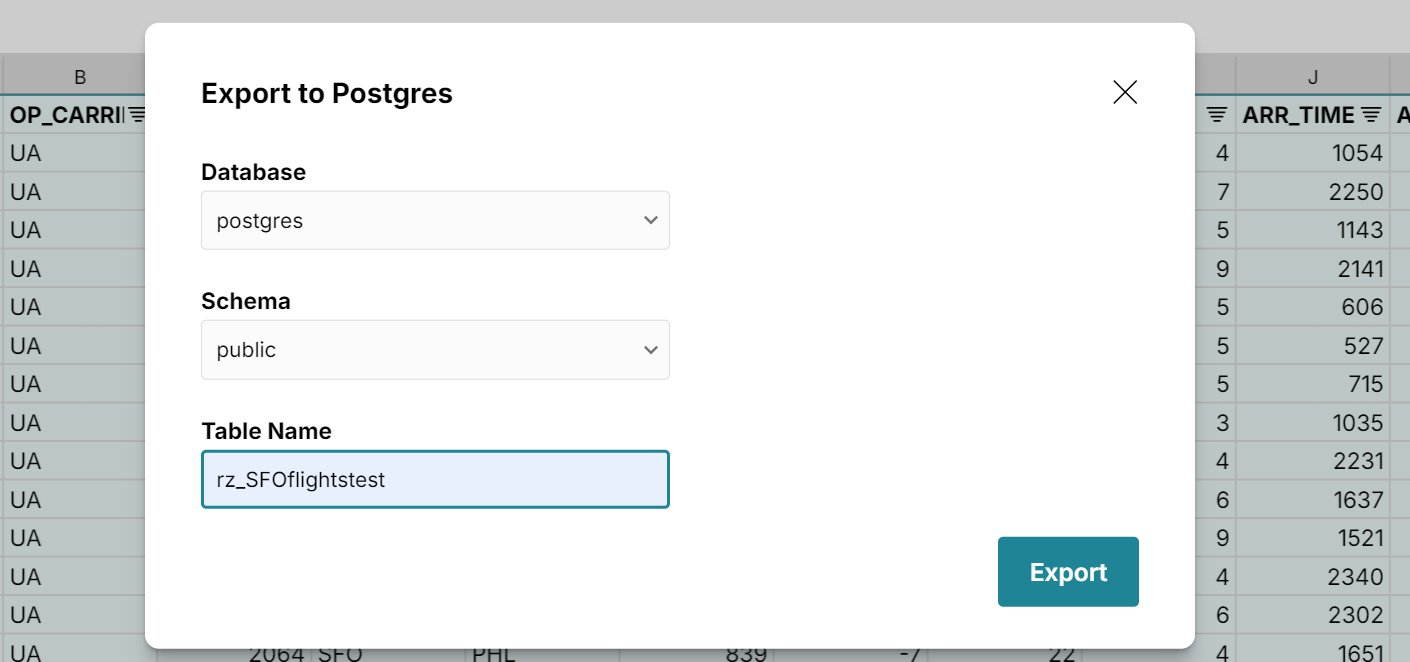Image resolution: width=1410 pixels, height=662 pixels.
Task: Open filter menu for OP_CARRIER column
Action: point(138,114)
